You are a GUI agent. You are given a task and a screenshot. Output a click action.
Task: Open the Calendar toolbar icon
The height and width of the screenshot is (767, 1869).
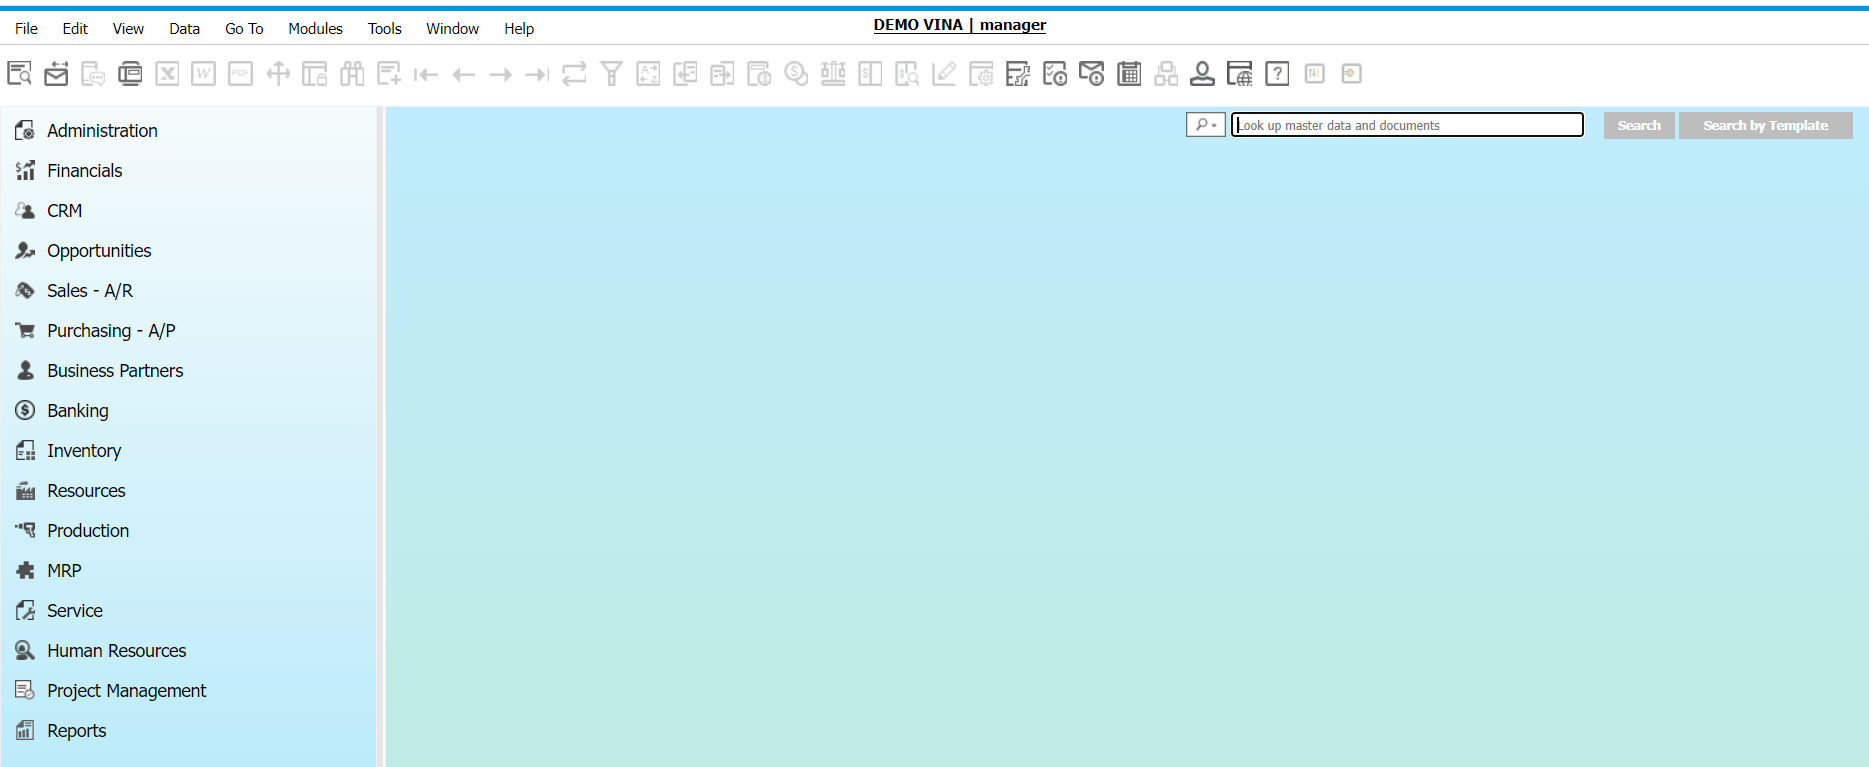point(1129,73)
